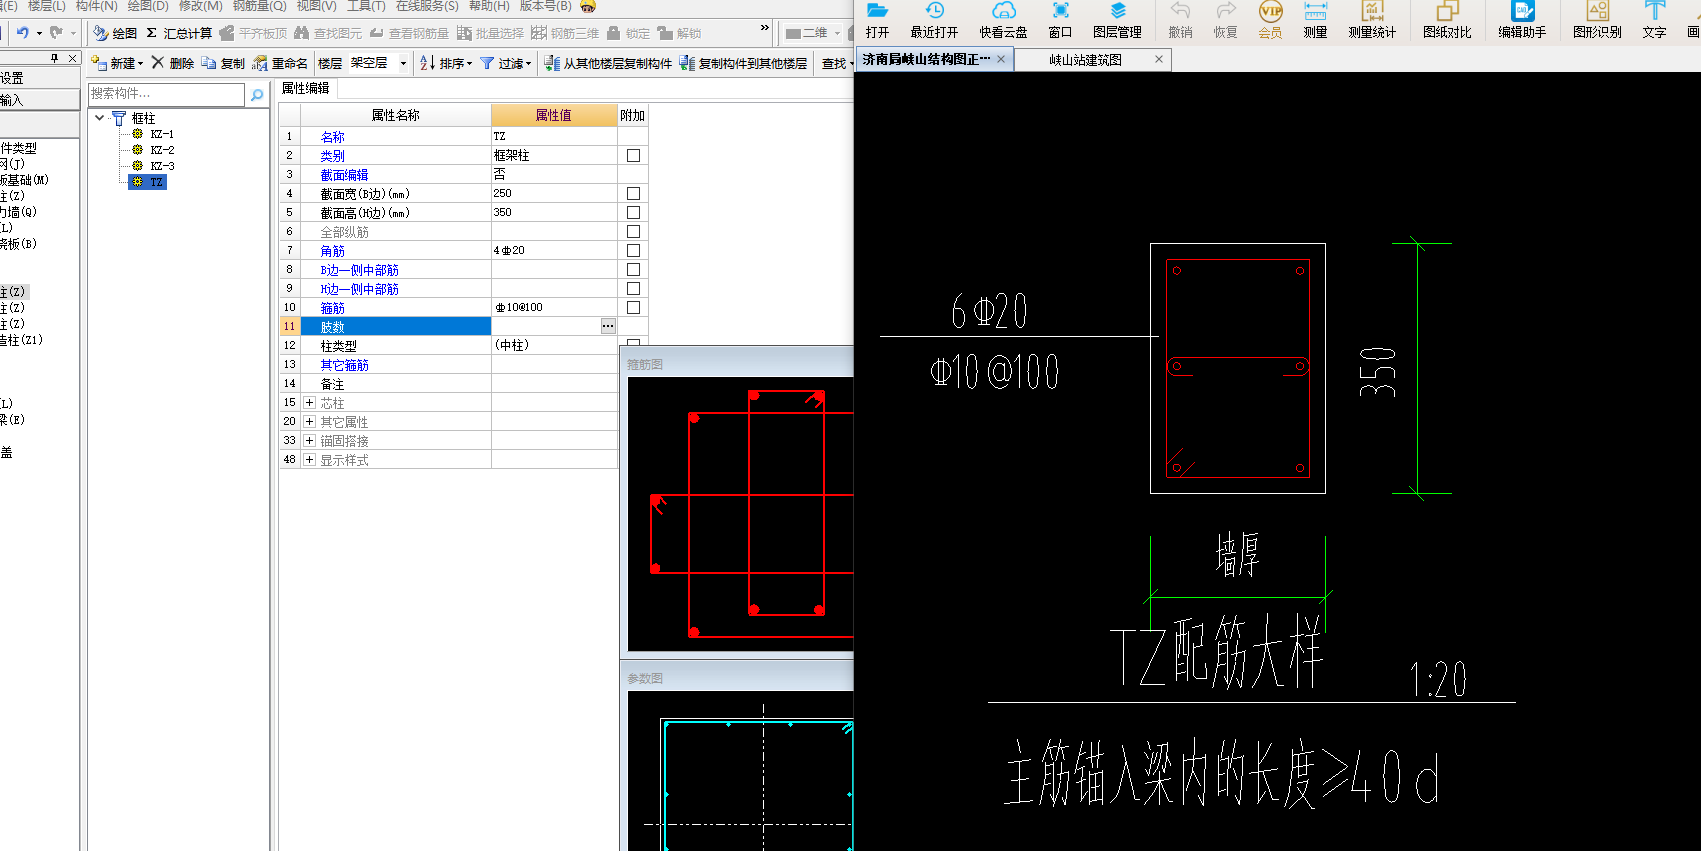Select the 测量 measure tool

[1315, 20]
